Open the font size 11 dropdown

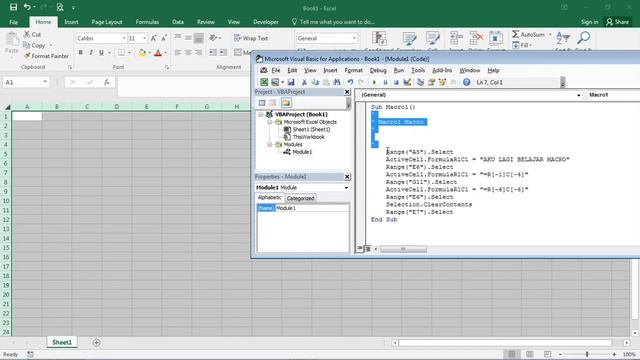144,38
